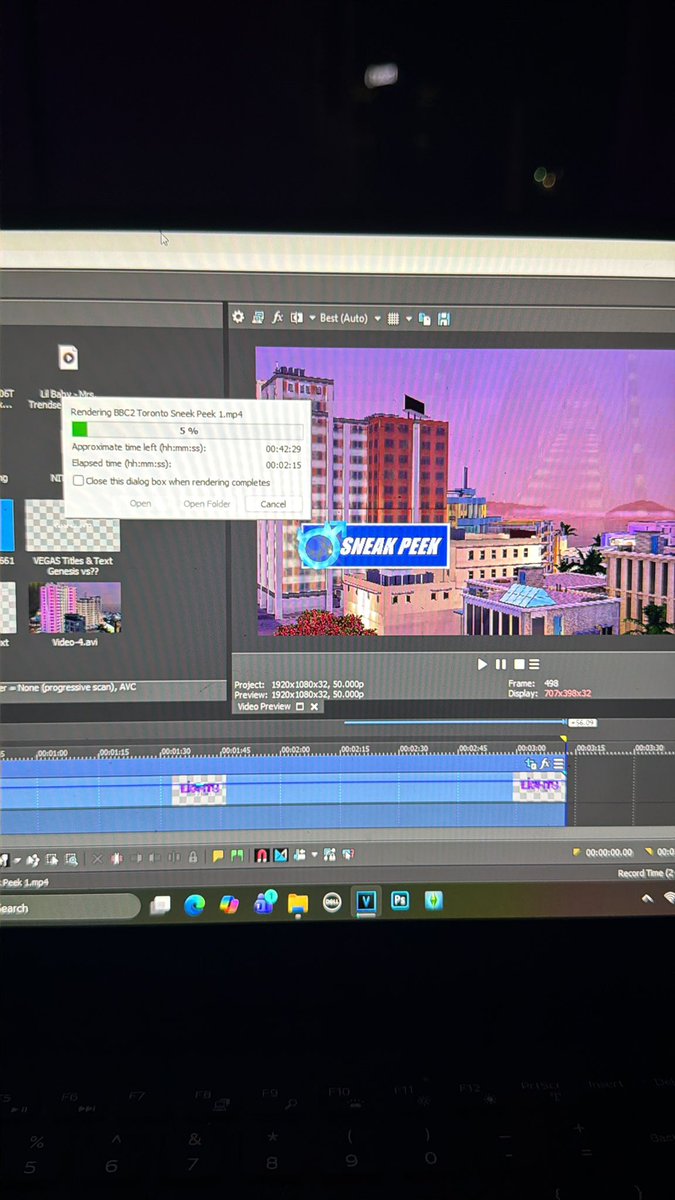This screenshot has width=675, height=1200.
Task: Click the greyed-out Open Folder button
Action: [207, 504]
